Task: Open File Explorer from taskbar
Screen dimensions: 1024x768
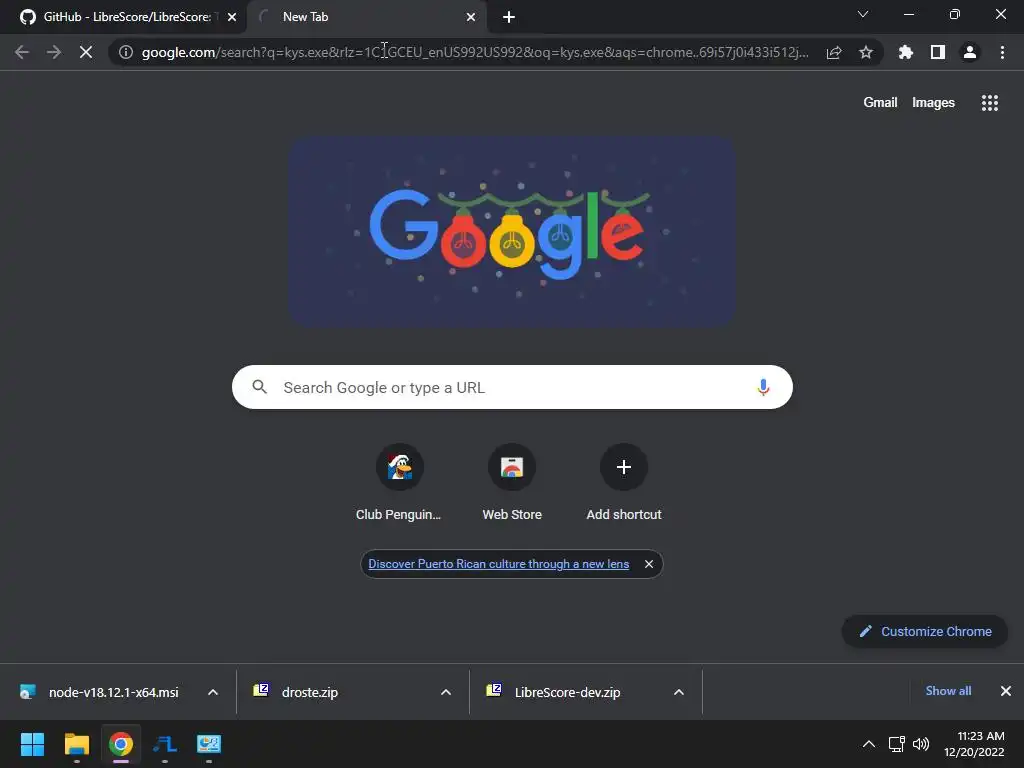Action: click(x=76, y=744)
